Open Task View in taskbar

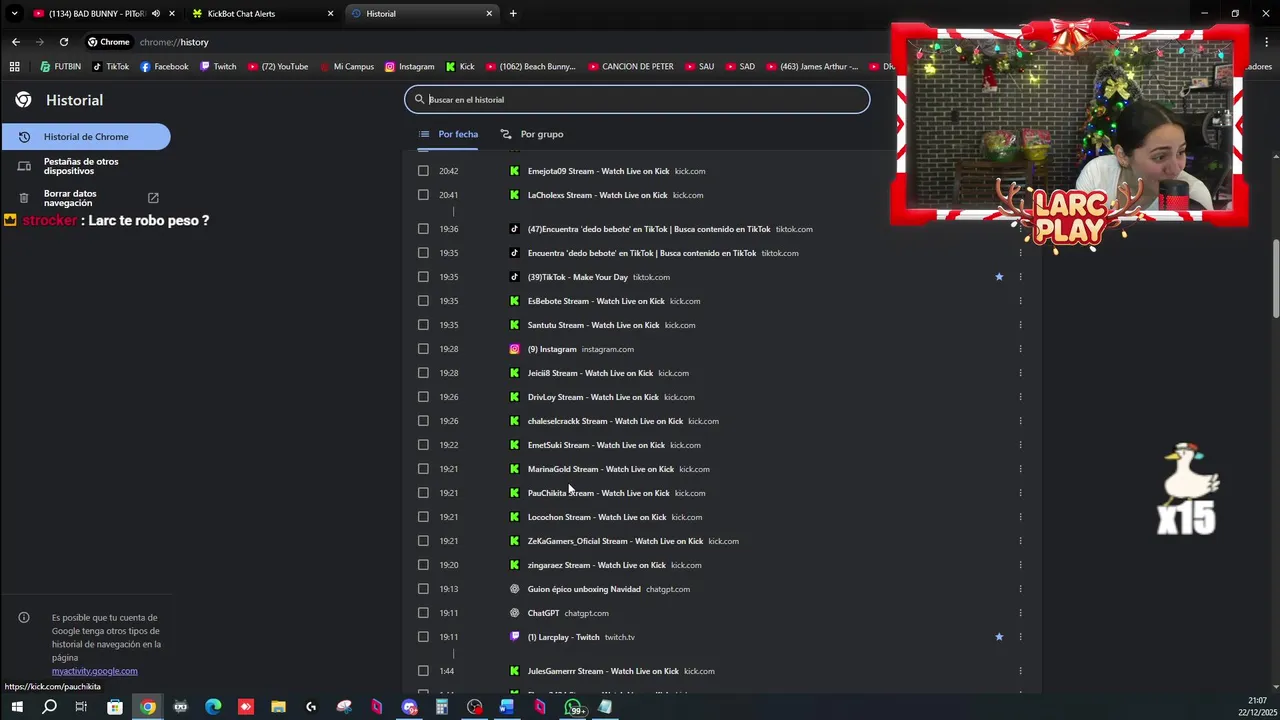[x=81, y=707]
